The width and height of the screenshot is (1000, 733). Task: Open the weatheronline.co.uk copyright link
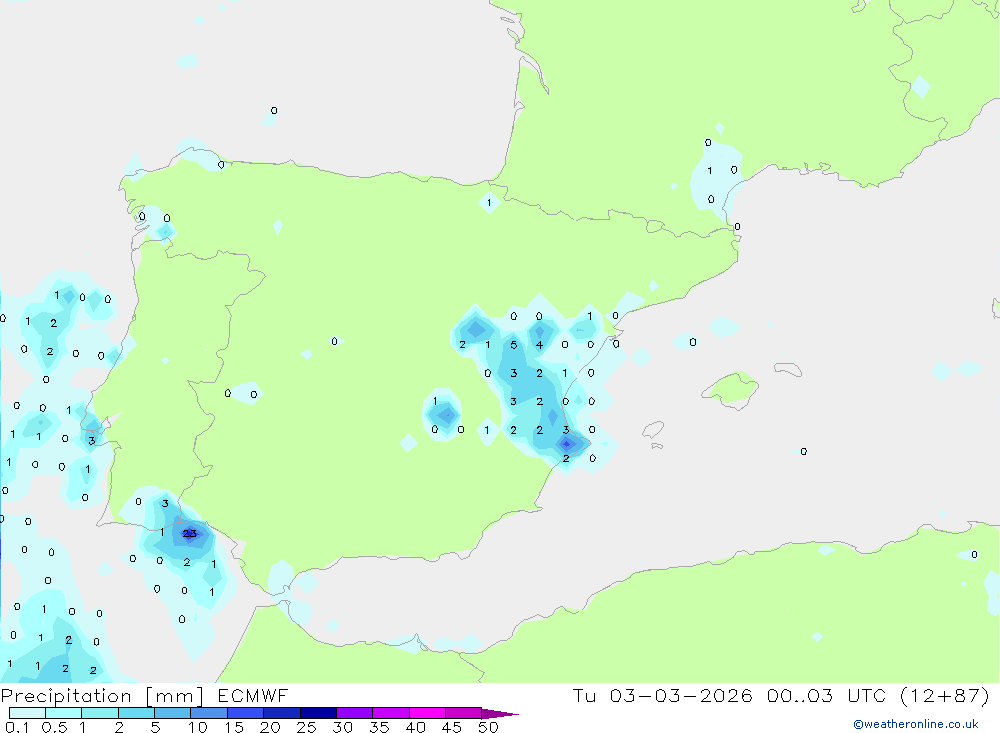point(916,724)
